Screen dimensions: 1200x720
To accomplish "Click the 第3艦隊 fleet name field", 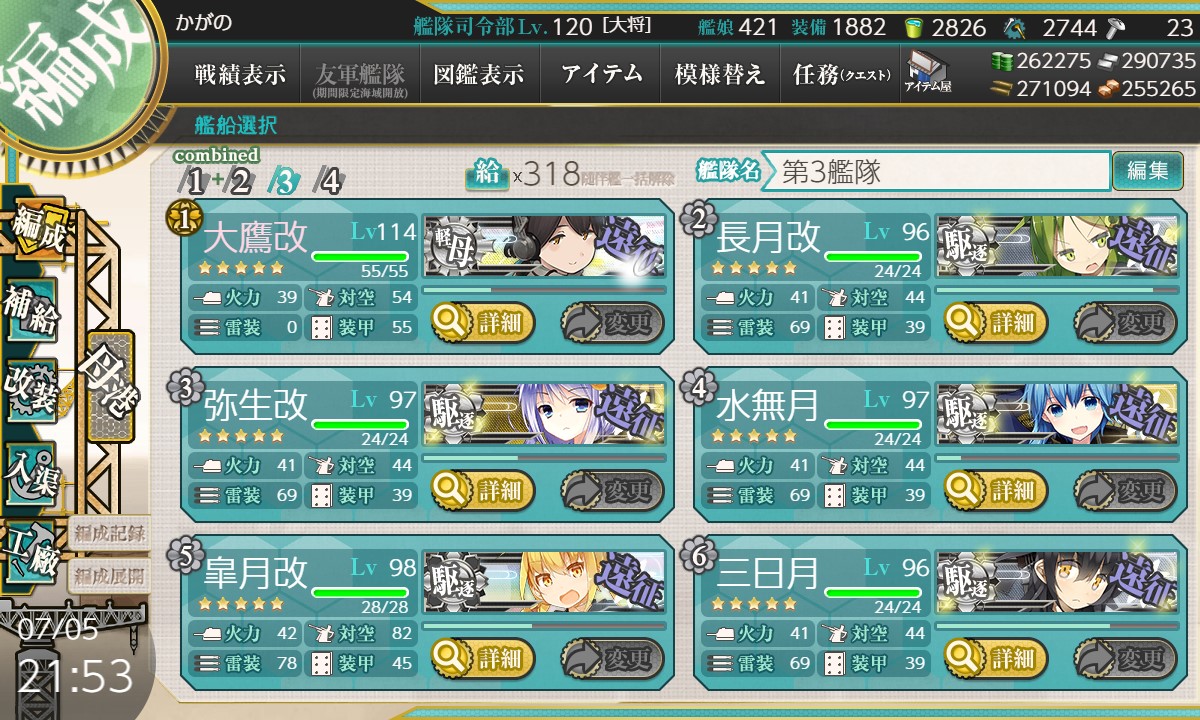I will tap(937, 171).
